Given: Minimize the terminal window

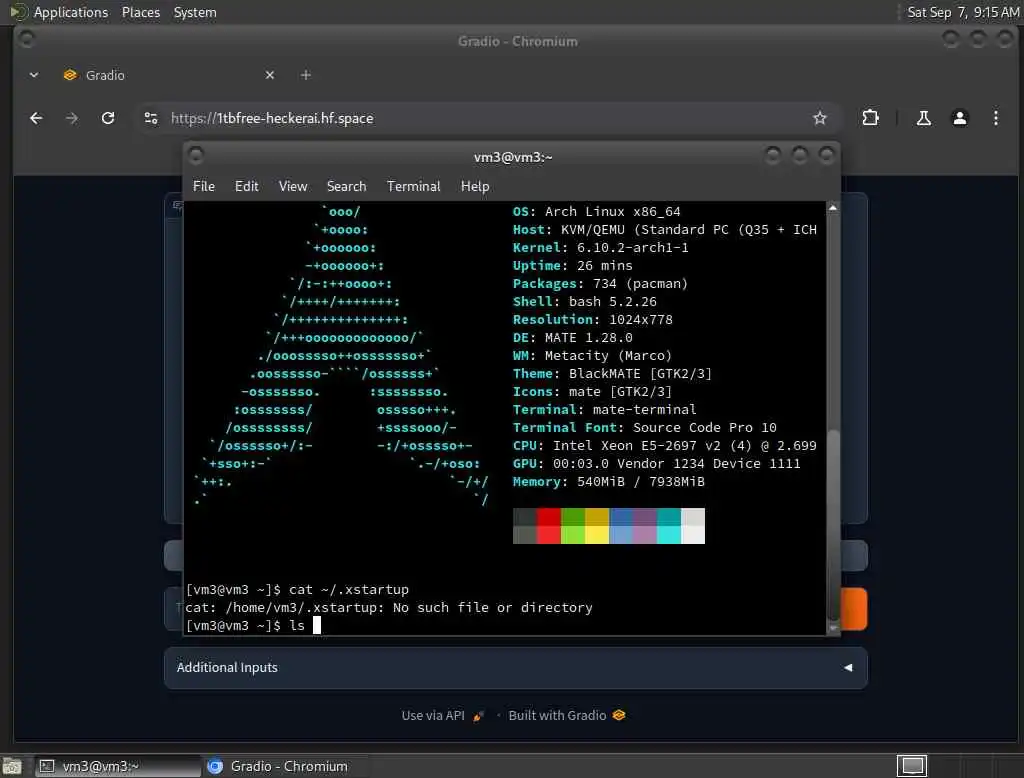Looking at the screenshot, I should 773,155.
